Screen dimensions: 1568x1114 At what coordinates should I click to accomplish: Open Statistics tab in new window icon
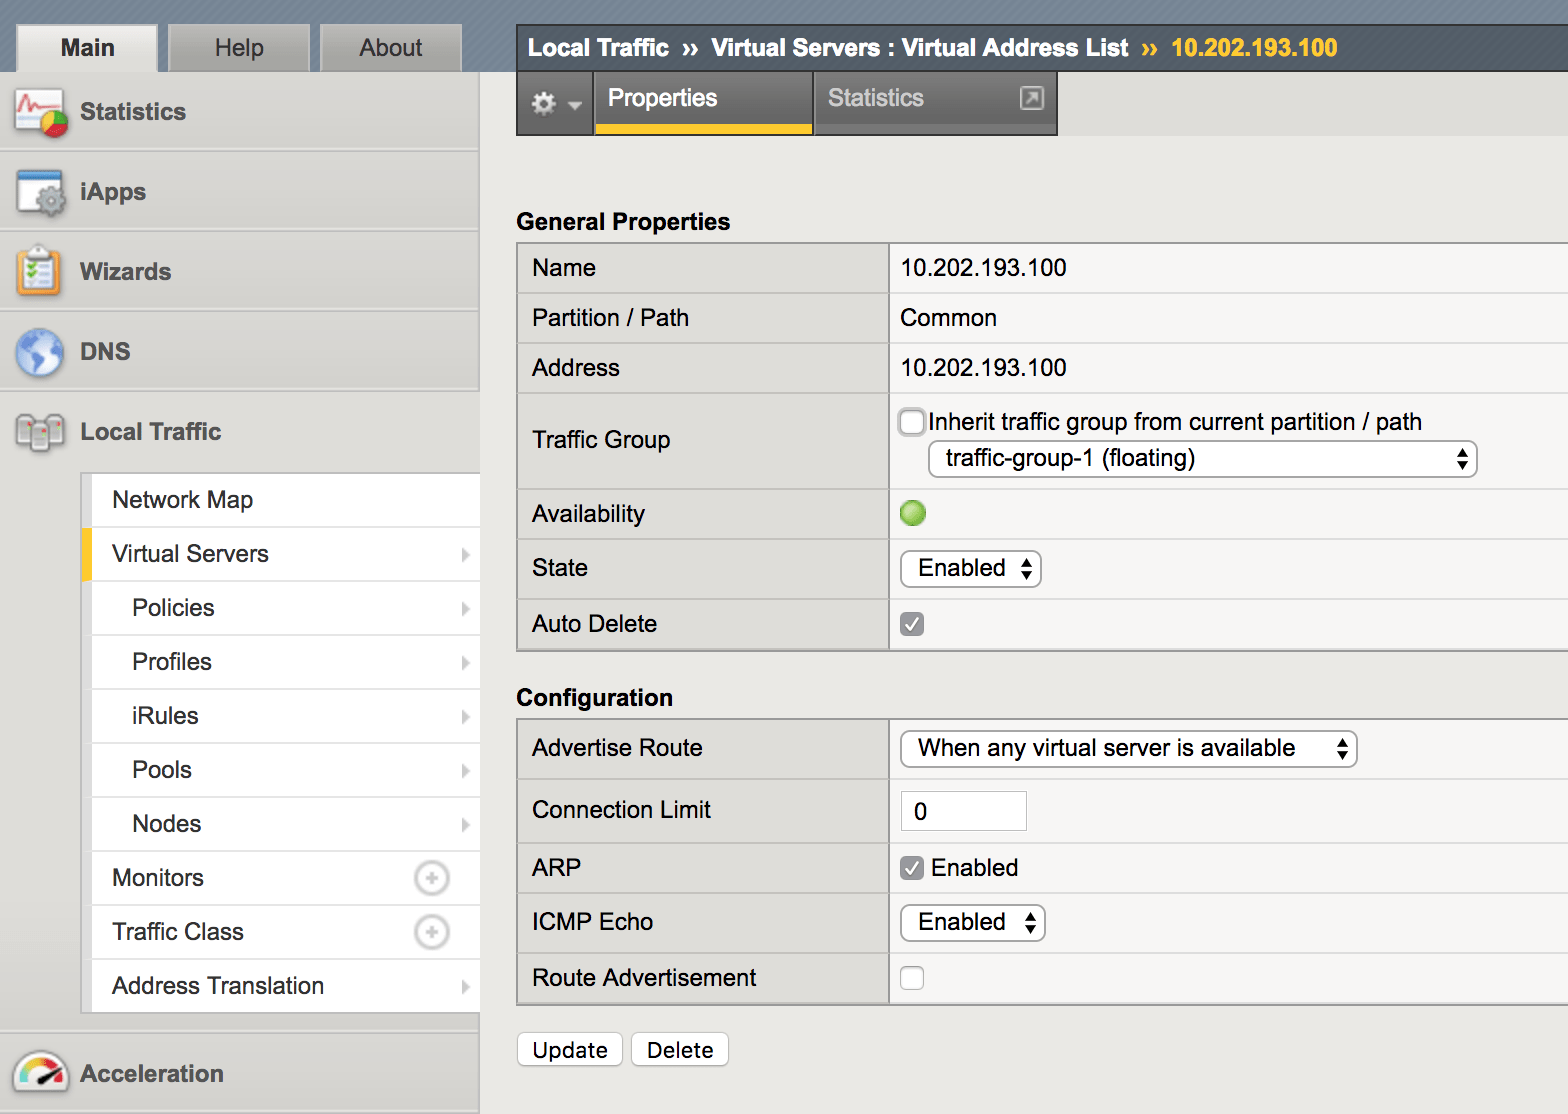1031,98
